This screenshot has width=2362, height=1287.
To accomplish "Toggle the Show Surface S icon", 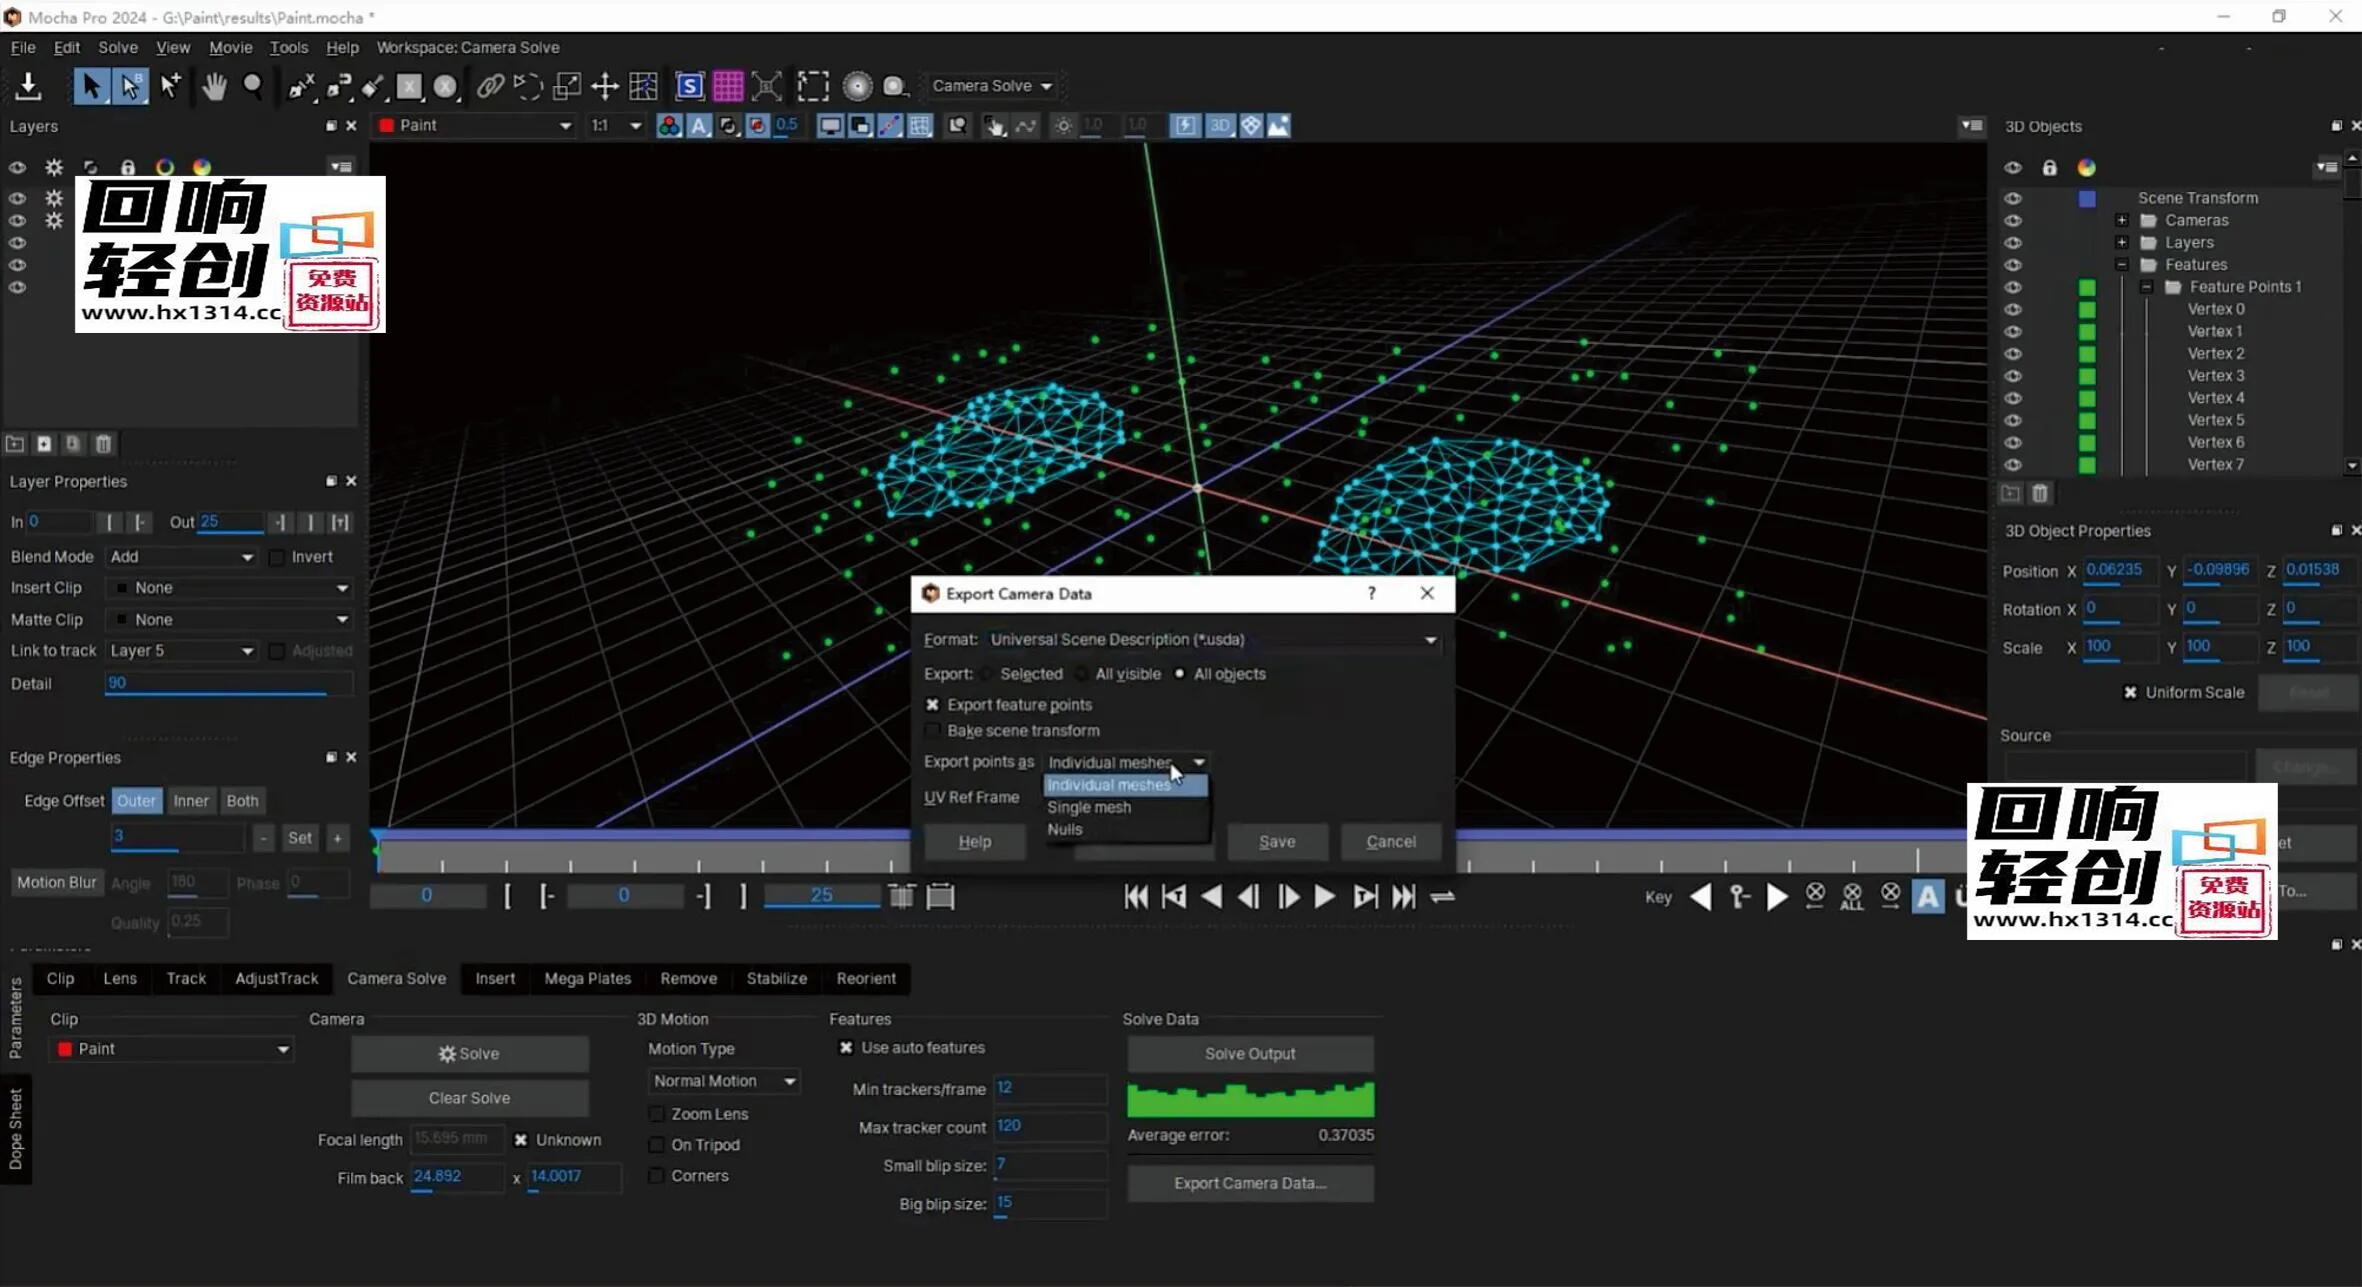I will [x=690, y=86].
